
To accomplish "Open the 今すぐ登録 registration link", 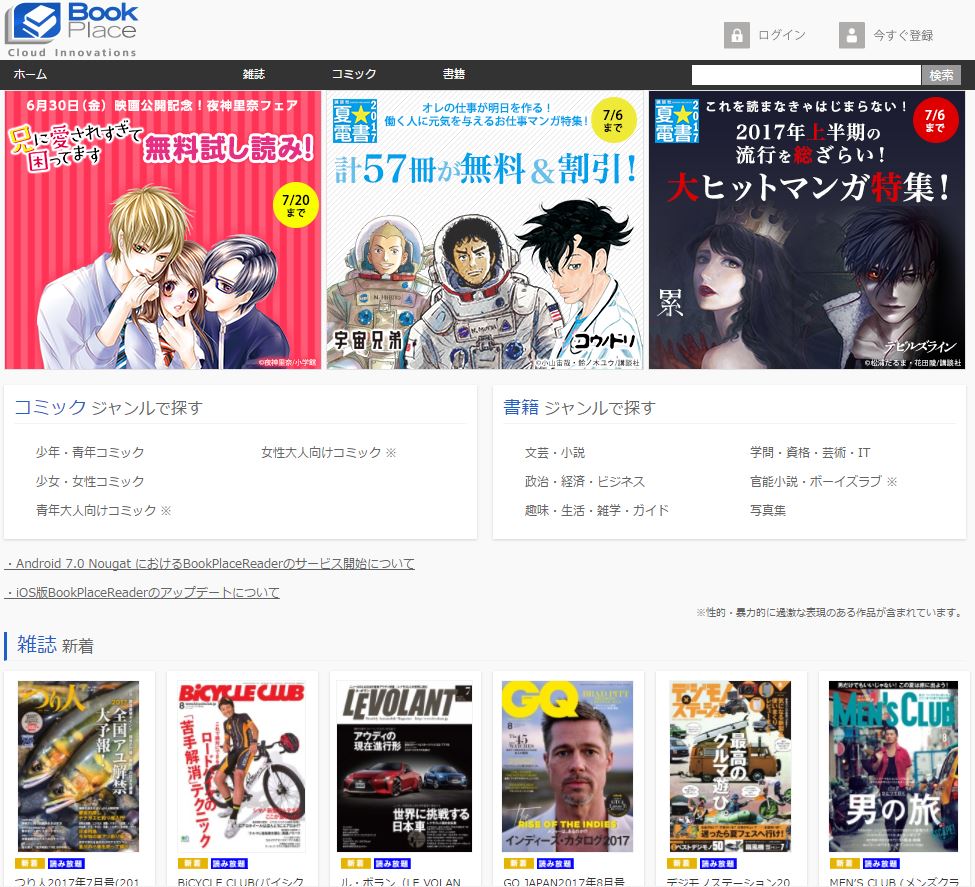I will coord(903,35).
